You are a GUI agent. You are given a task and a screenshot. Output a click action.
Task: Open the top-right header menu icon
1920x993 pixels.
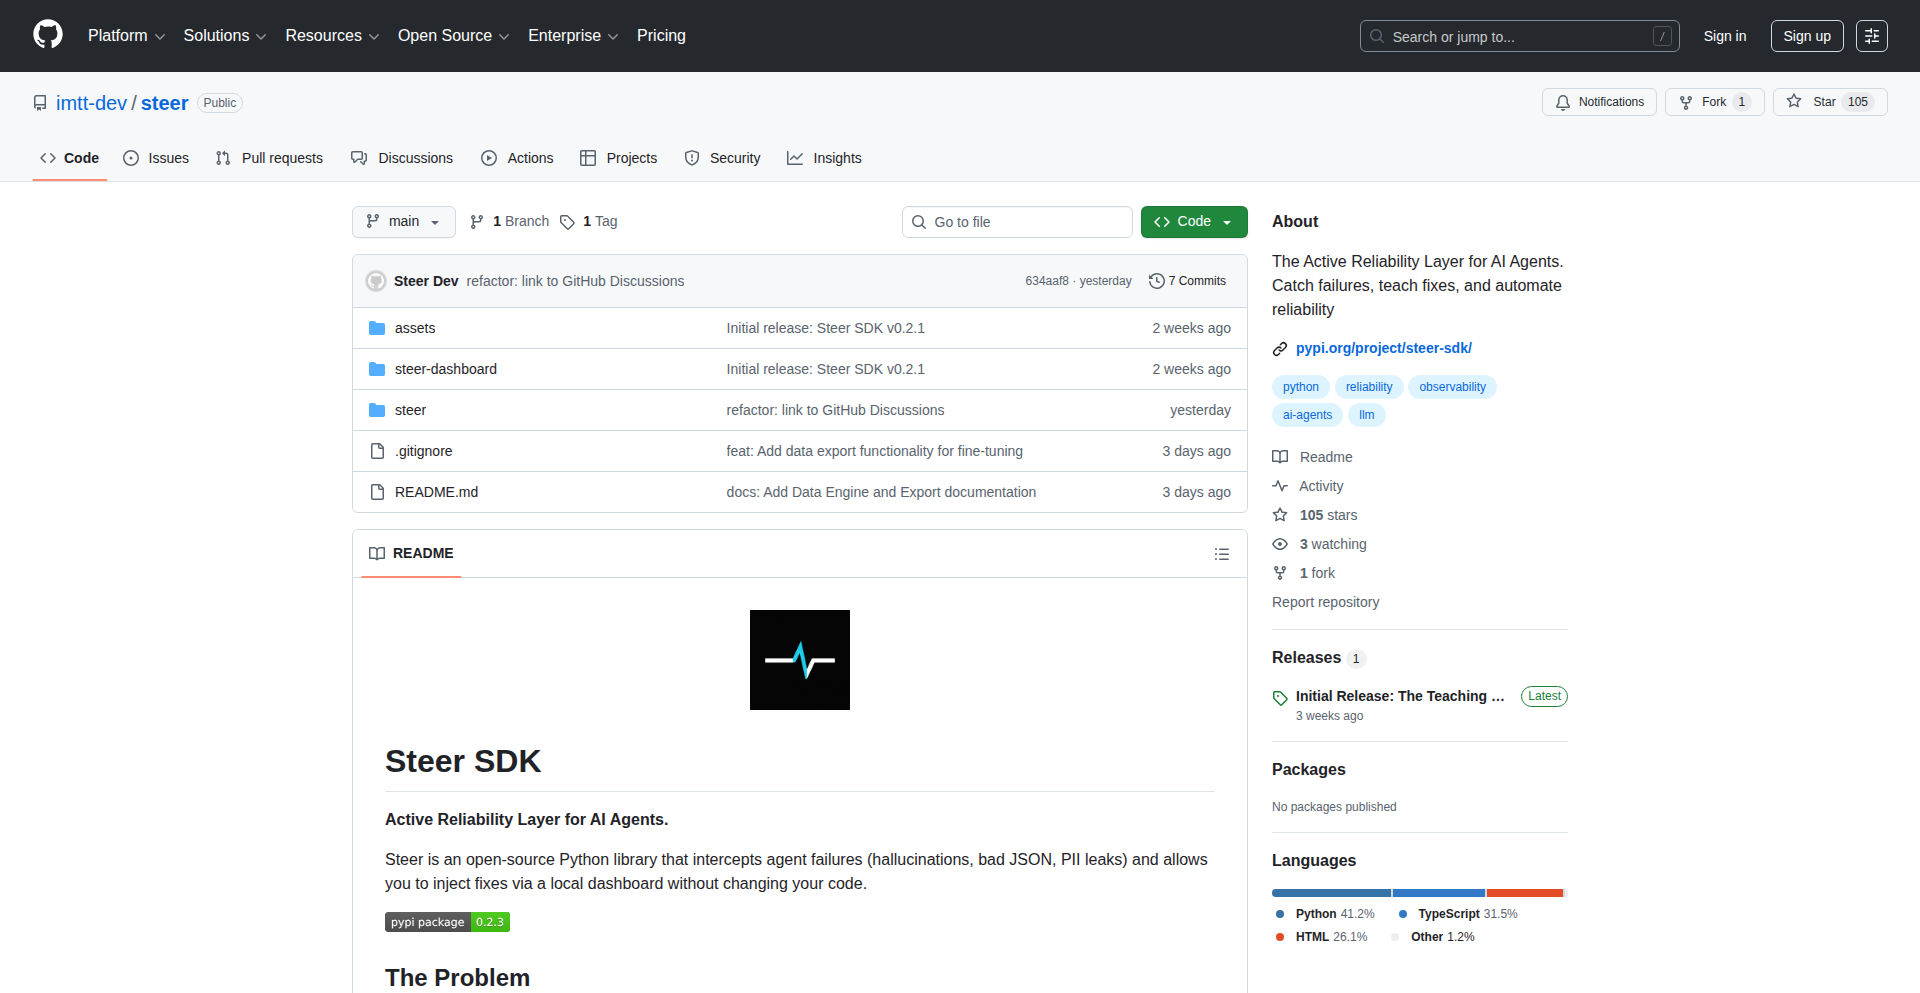(x=1871, y=36)
